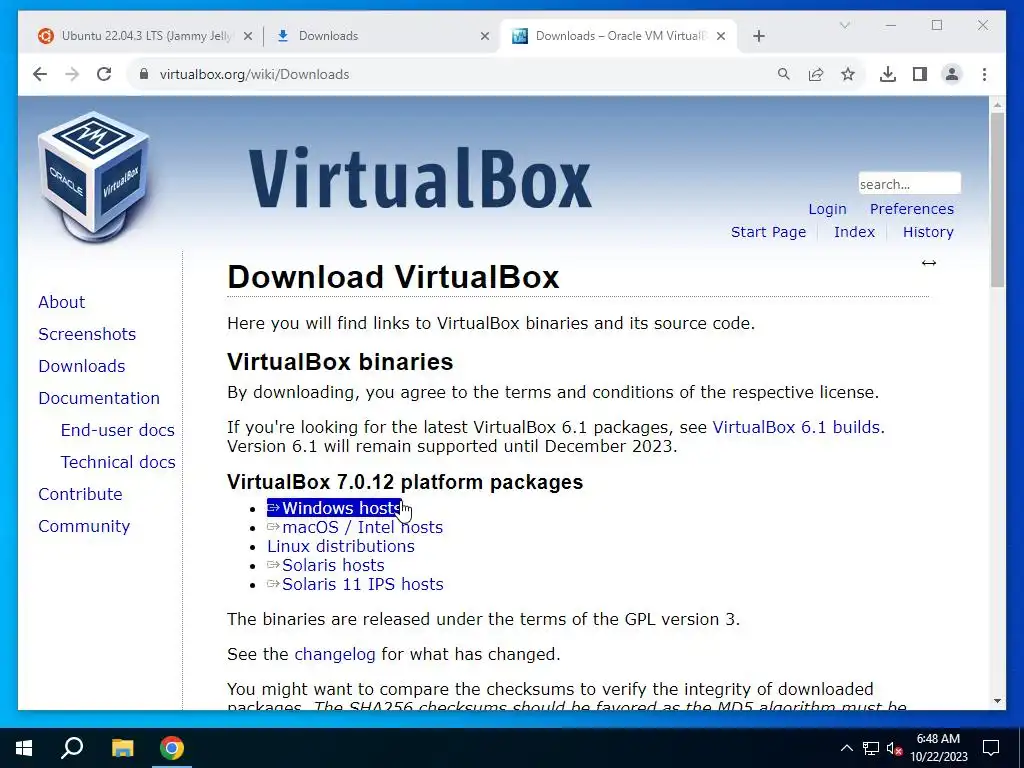Image resolution: width=1024 pixels, height=768 pixels.
Task: Open Technical docs link
Action: point(118,462)
